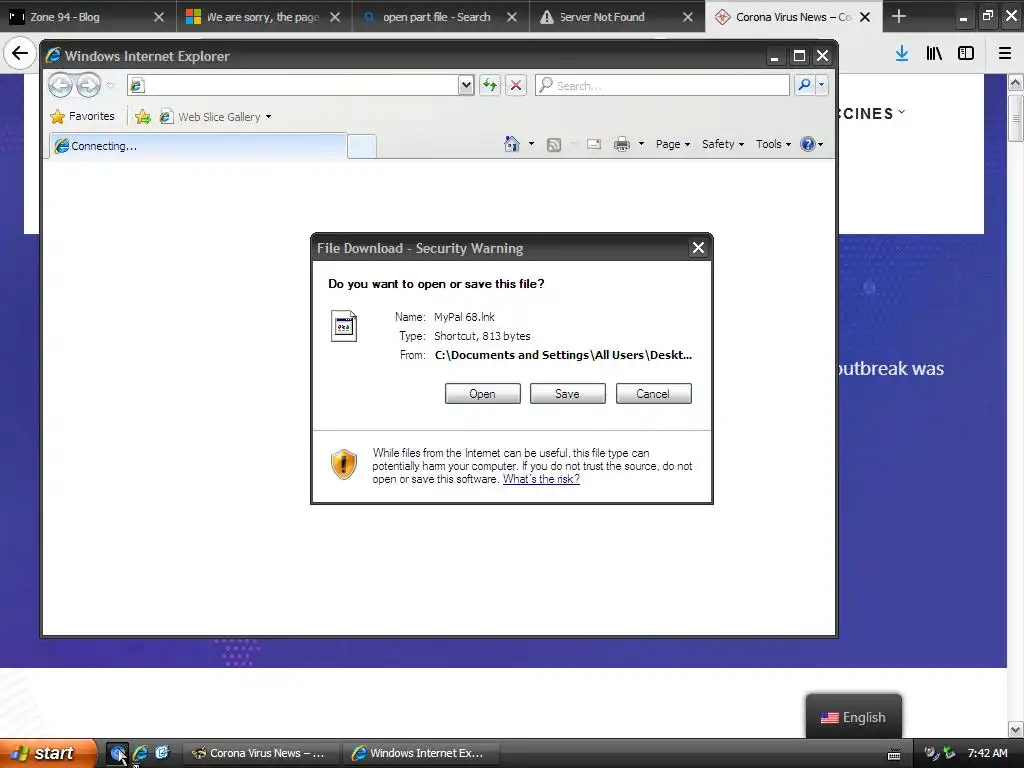The width and height of the screenshot is (1024, 768).
Task: Click the MyPal 68.lnk file icon
Action: pos(344,326)
